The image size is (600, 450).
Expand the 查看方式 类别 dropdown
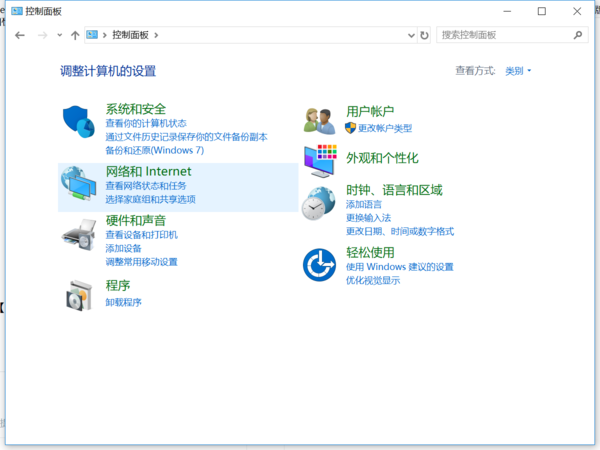click(518, 71)
